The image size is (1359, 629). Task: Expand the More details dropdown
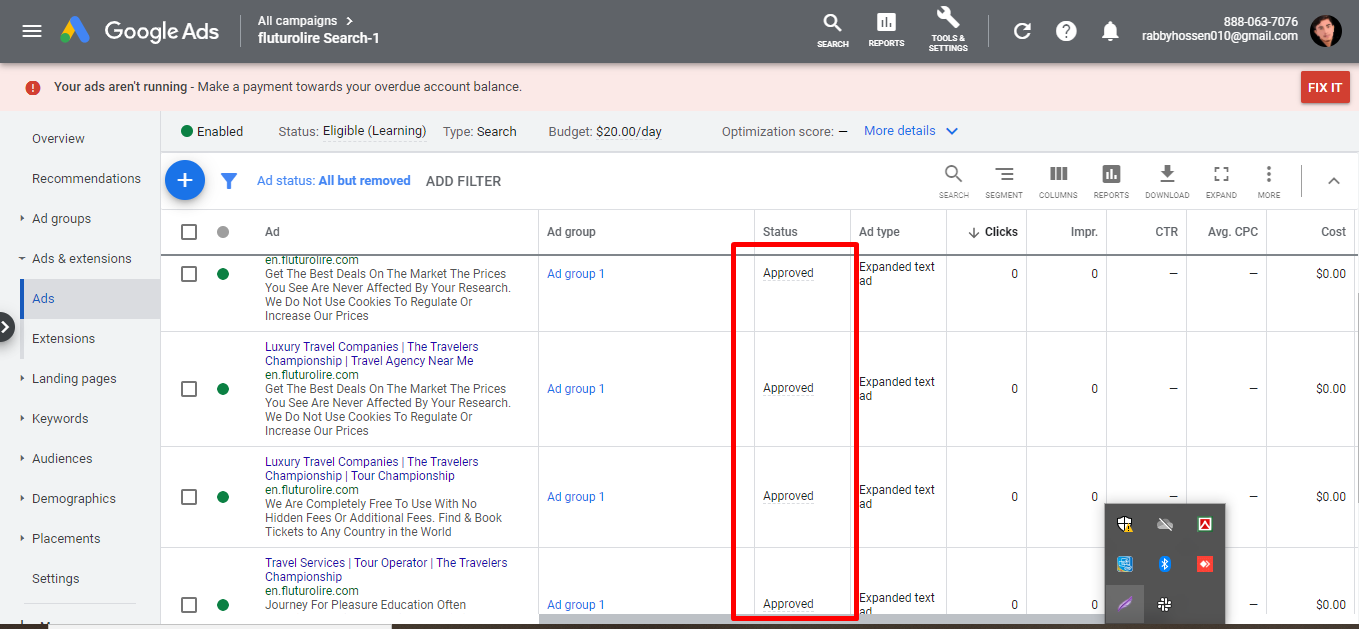911,131
